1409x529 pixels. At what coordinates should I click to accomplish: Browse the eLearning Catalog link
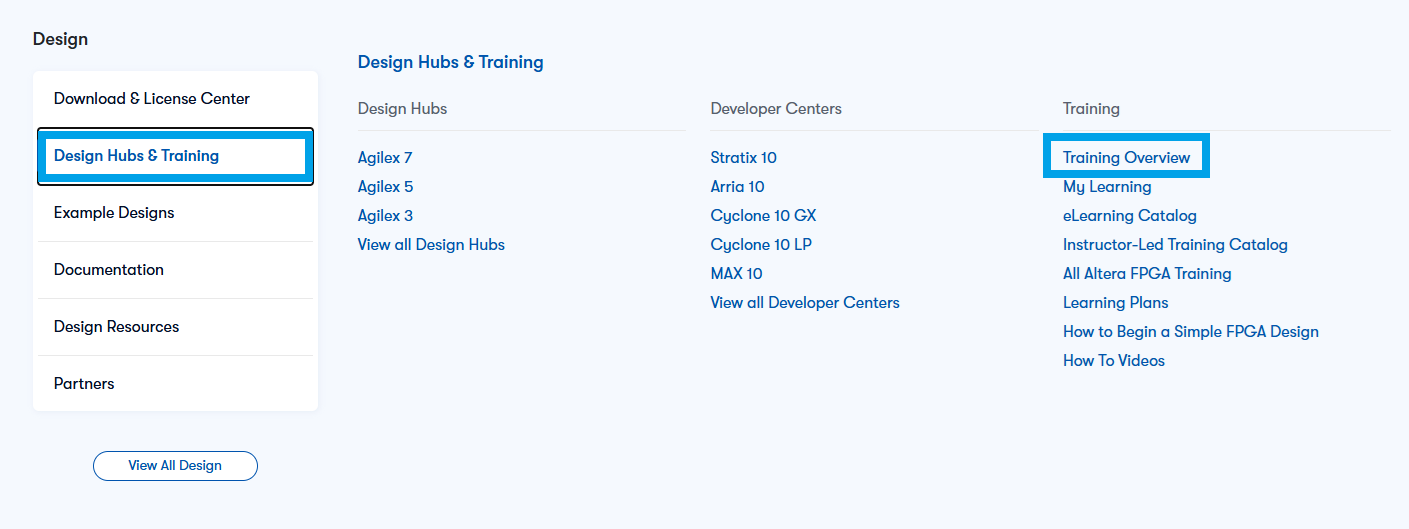(1129, 216)
